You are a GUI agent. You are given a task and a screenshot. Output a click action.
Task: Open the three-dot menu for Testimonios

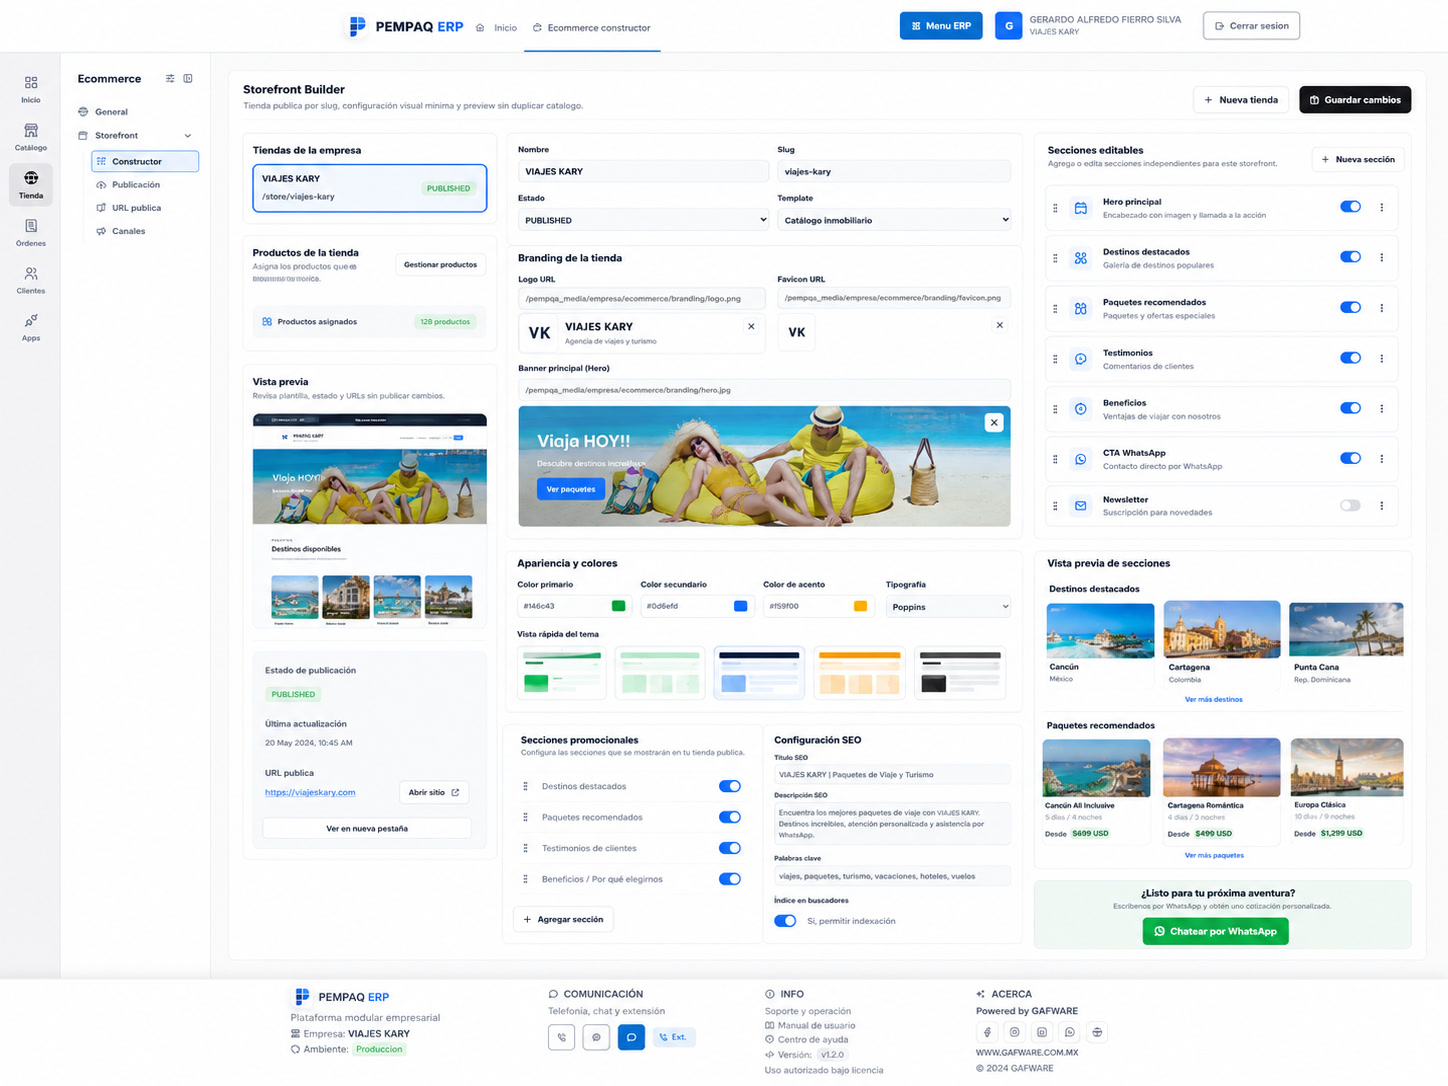click(1382, 358)
